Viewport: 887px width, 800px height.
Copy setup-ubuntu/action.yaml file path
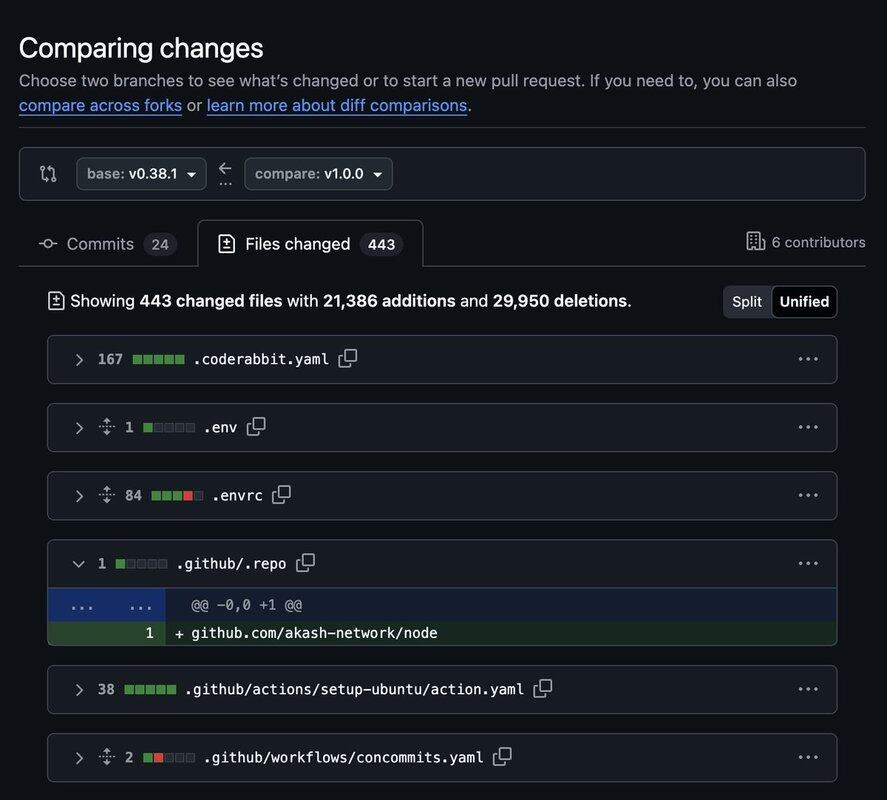click(x=542, y=689)
